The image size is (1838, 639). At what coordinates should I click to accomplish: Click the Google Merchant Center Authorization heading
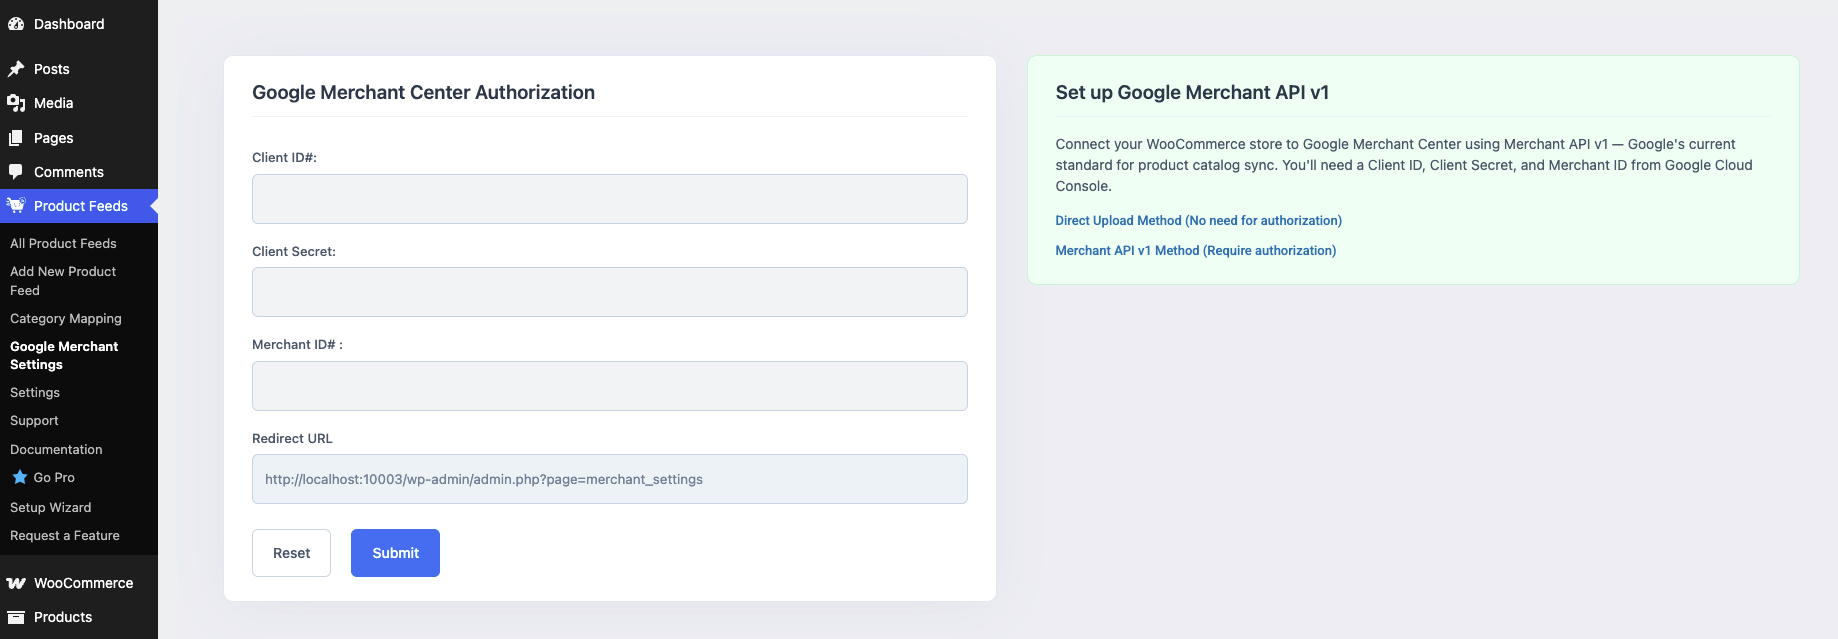[x=423, y=92]
